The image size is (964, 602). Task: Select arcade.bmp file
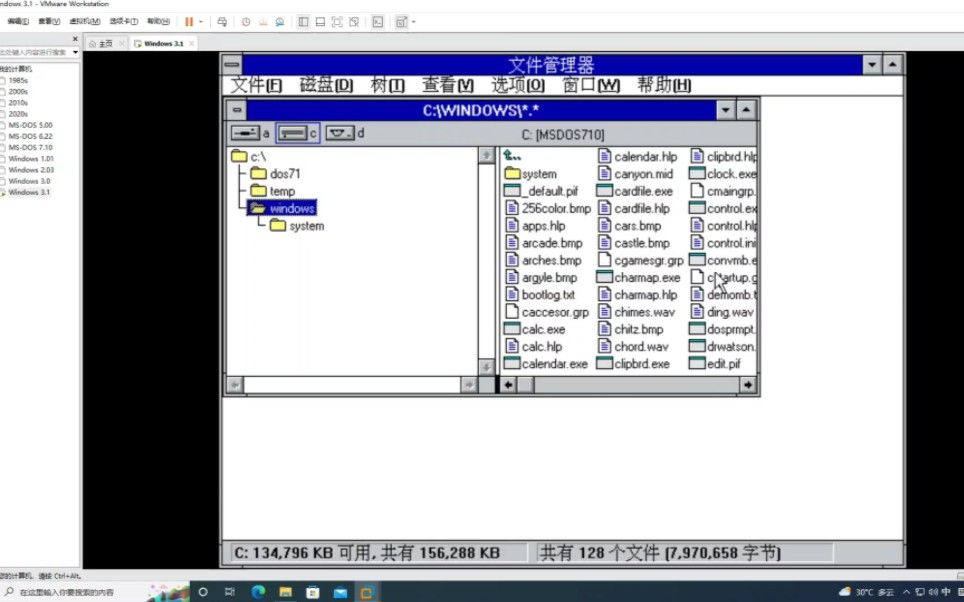point(543,243)
